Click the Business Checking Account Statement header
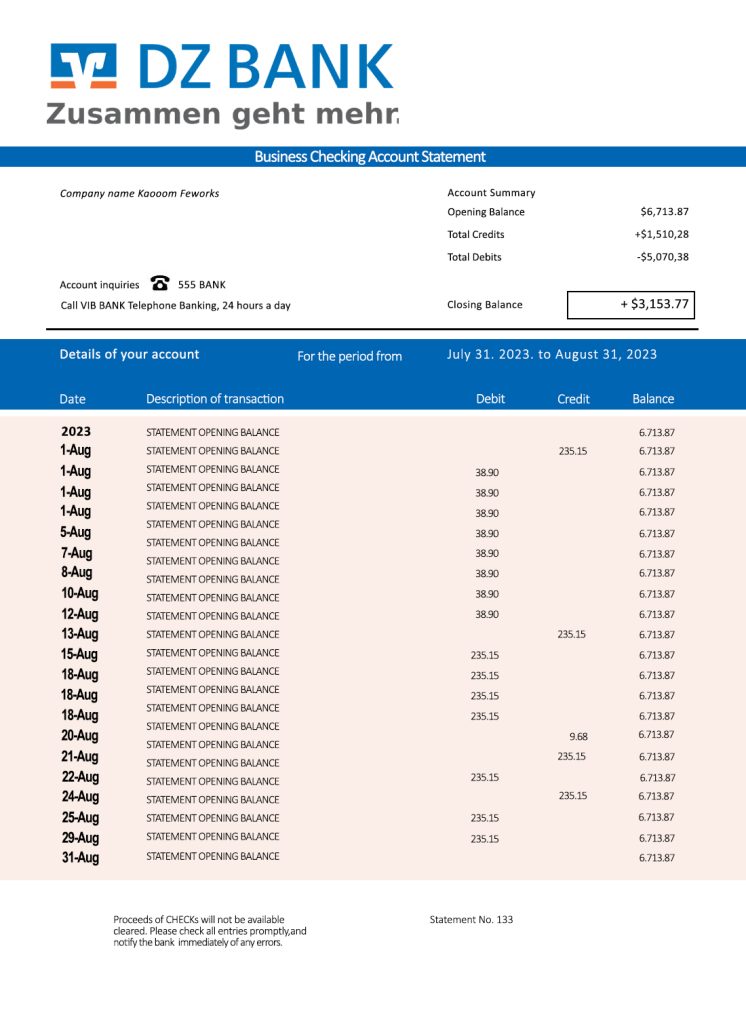 click(x=370, y=157)
